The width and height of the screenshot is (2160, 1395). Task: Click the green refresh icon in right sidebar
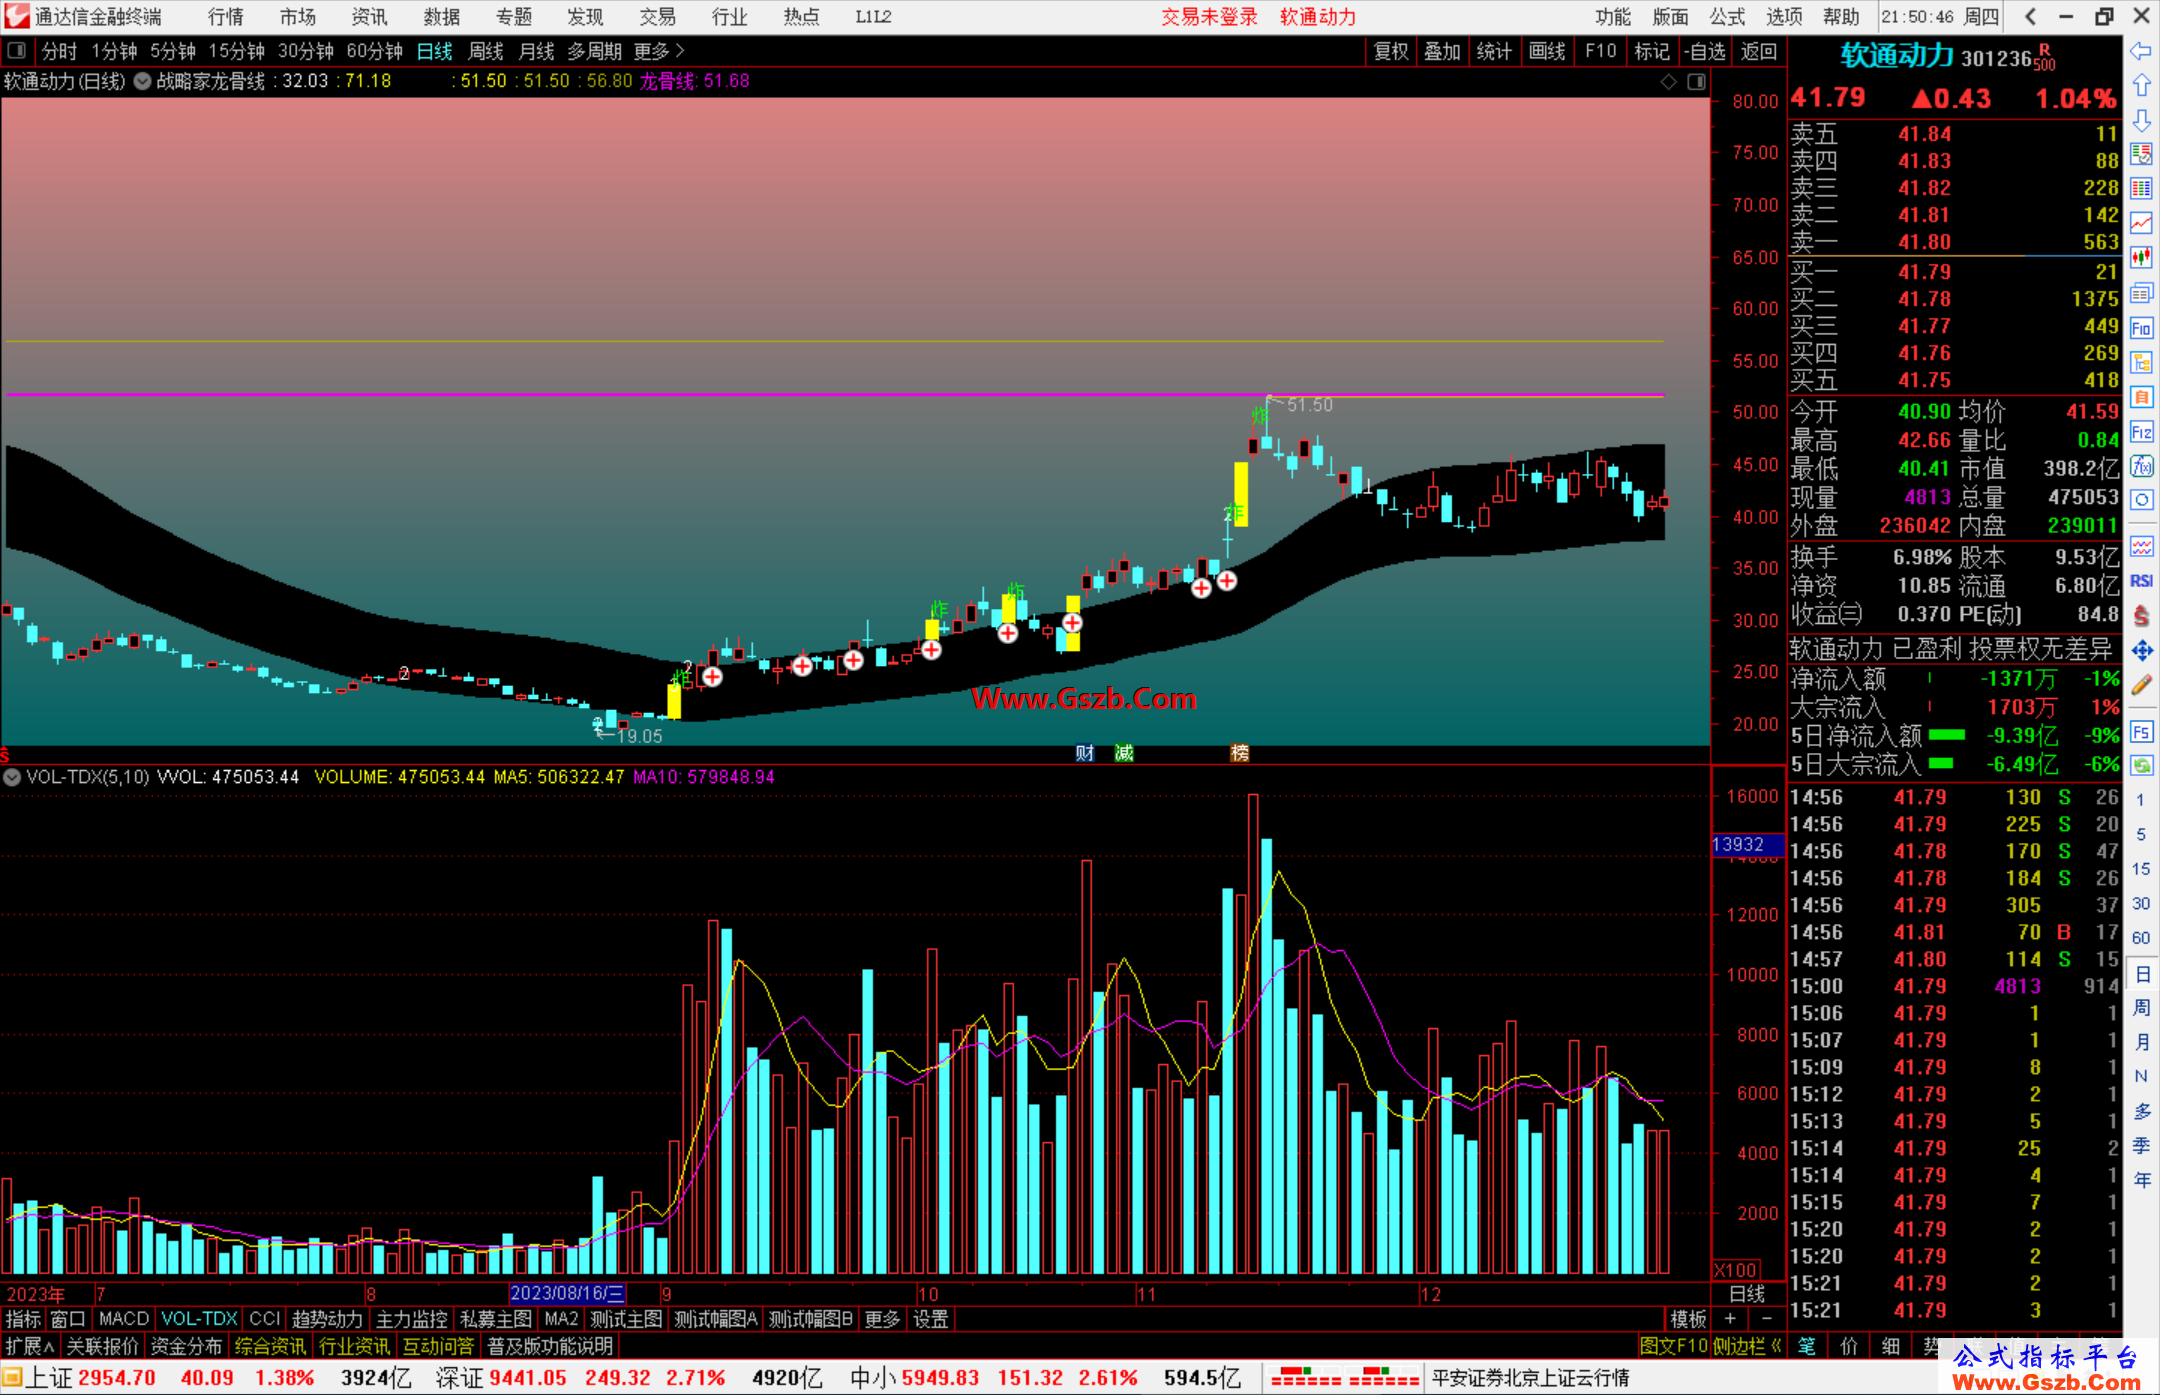tap(2141, 766)
